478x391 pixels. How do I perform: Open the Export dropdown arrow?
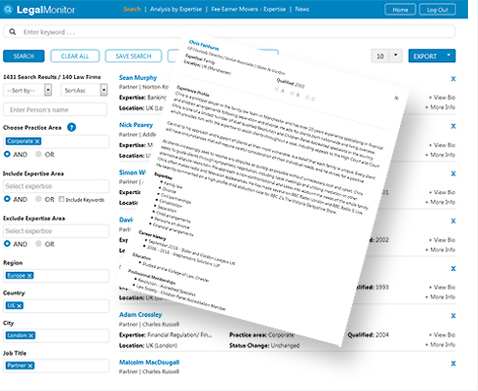(449, 55)
